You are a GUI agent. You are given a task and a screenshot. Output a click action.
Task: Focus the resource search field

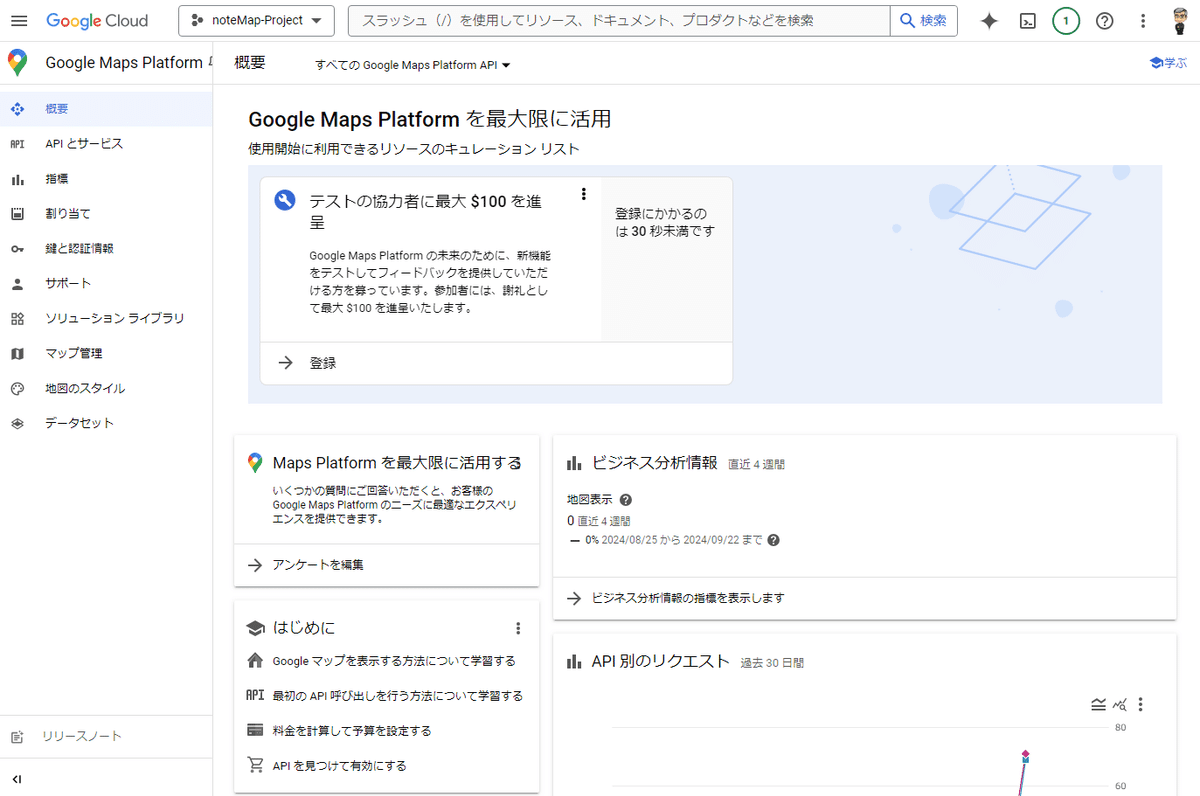click(619, 20)
